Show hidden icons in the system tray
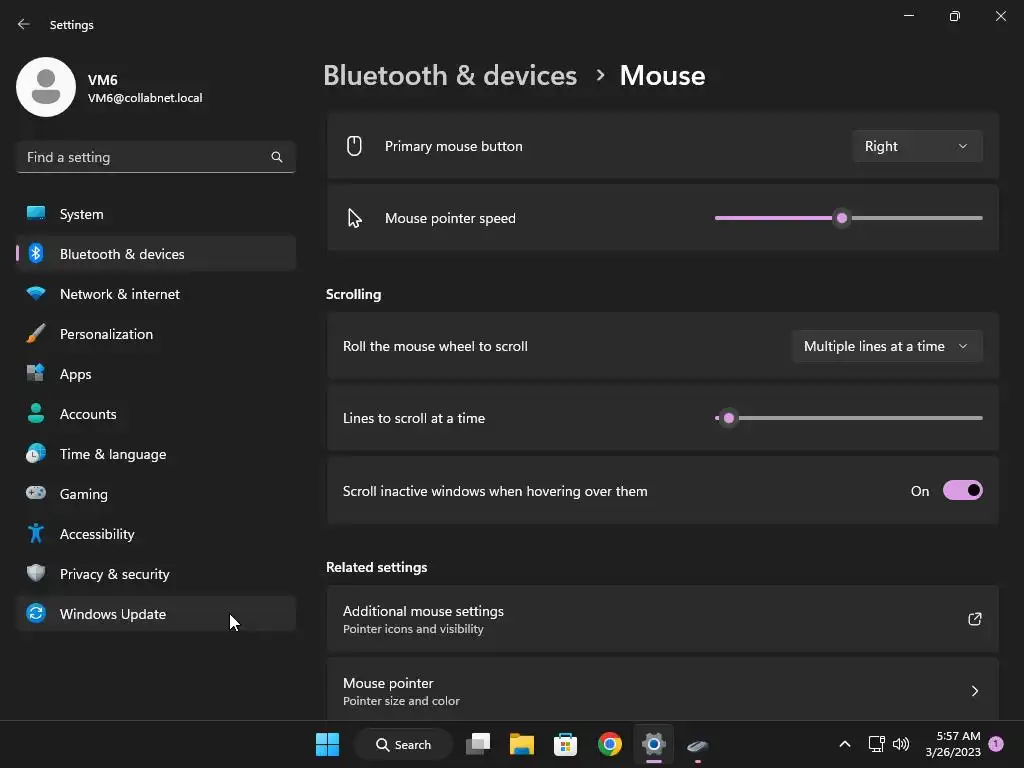Viewport: 1024px width, 768px height. [844, 744]
